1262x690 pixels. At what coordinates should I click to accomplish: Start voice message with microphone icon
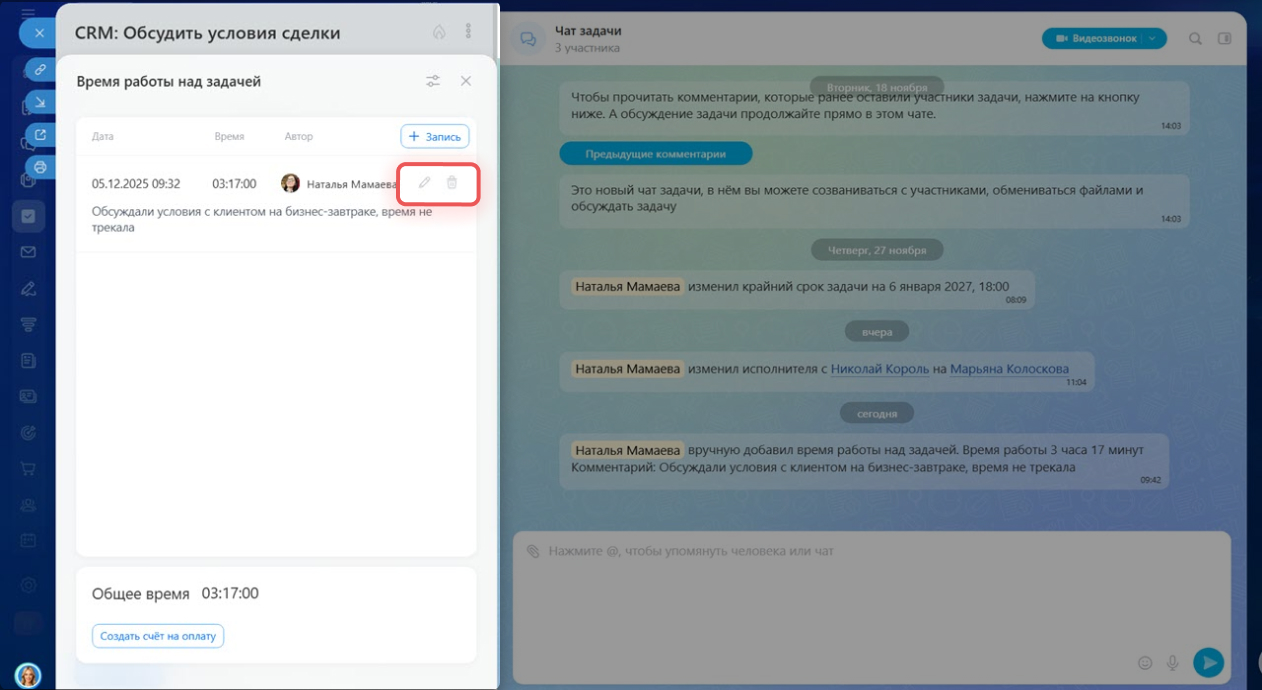[x=1173, y=662]
